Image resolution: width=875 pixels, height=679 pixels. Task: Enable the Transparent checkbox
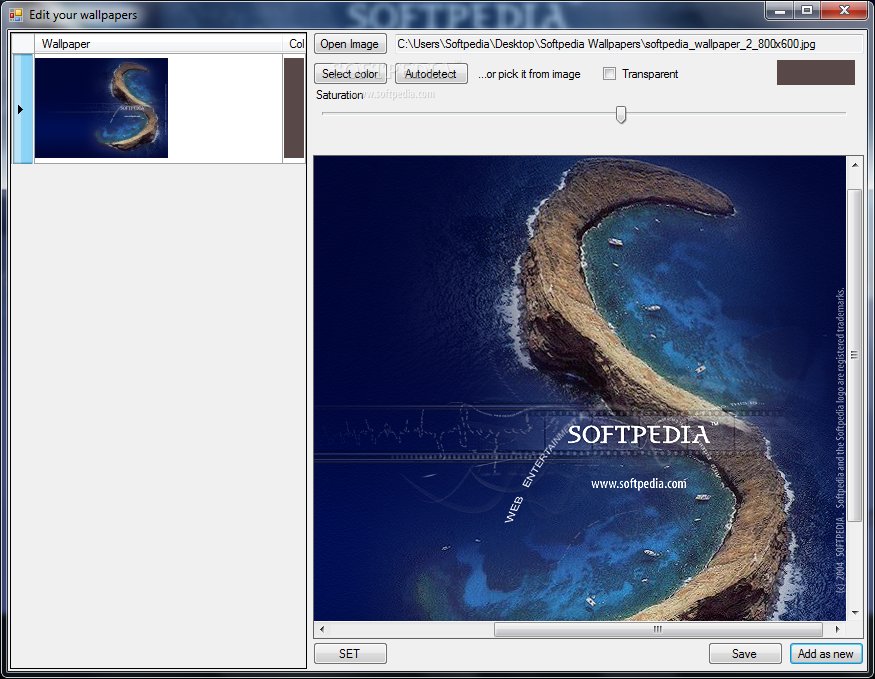pos(609,74)
